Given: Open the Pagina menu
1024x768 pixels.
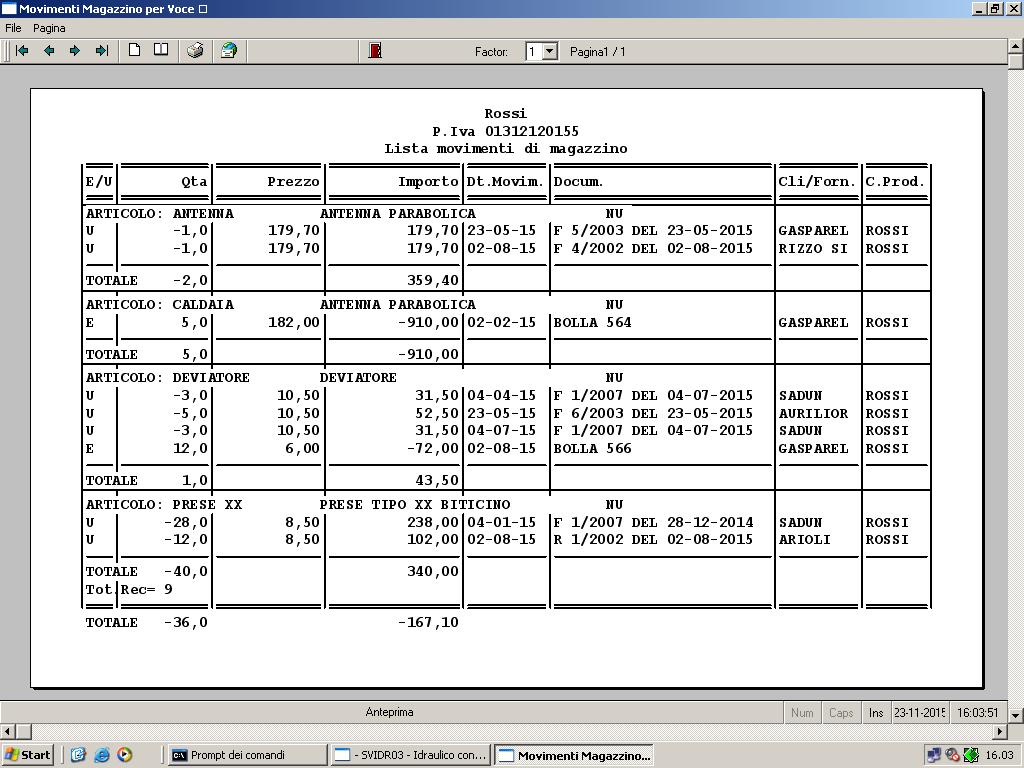Looking at the screenshot, I should coord(49,28).
